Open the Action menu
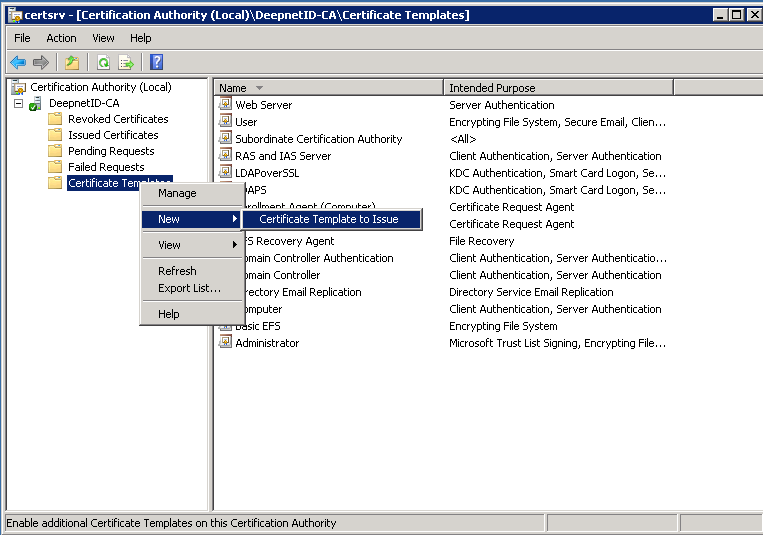Viewport: 763px width, 535px height. point(61,38)
